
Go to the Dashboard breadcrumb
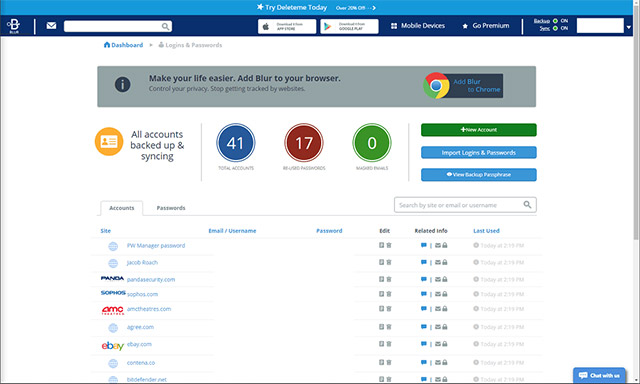pyautogui.click(x=123, y=45)
